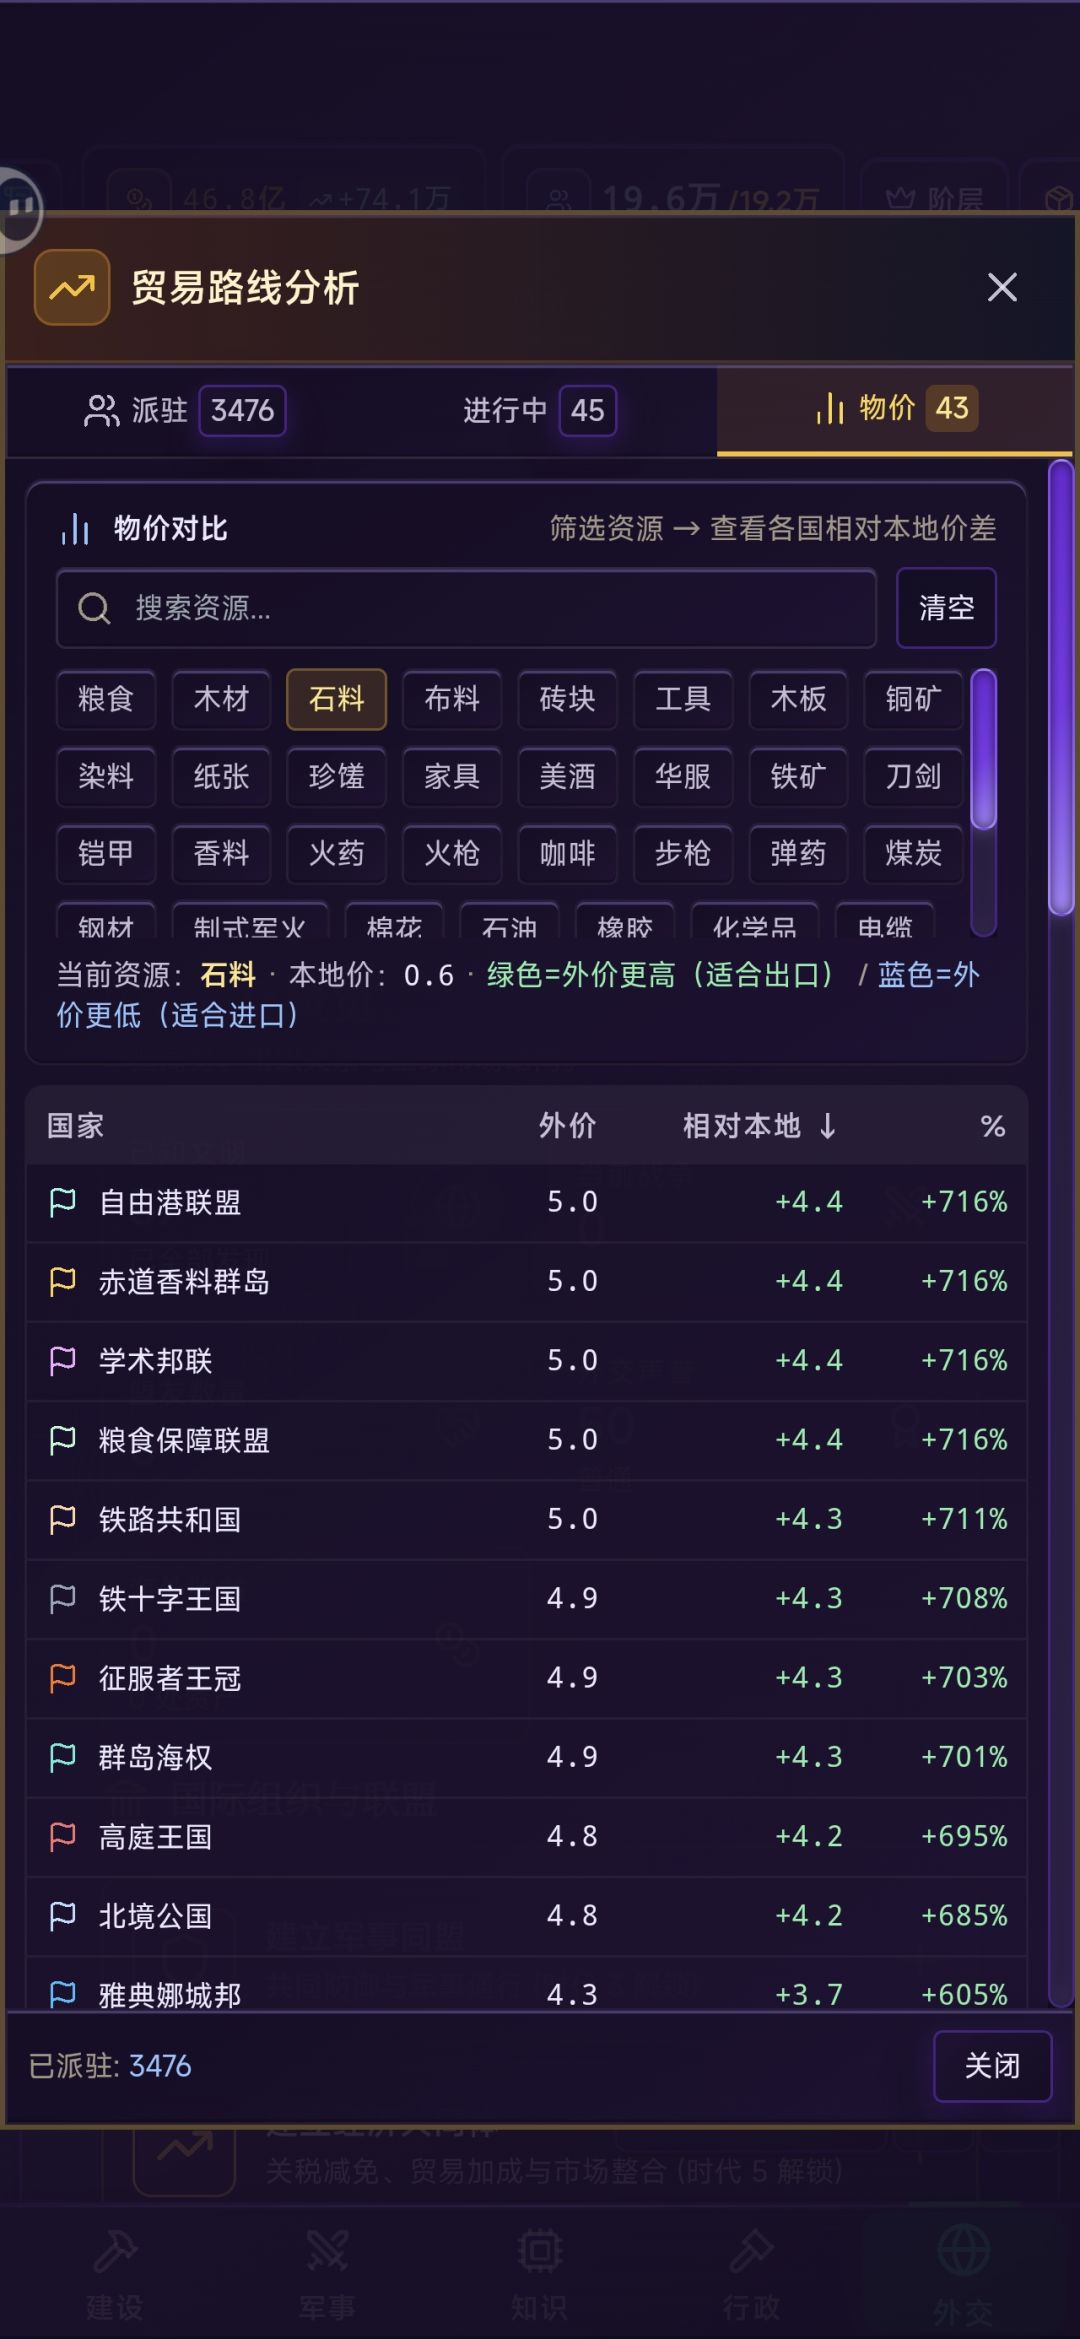This screenshot has height=2339, width=1080.
Task: Click the flag icon of 铁路共和国
Action: (x=63, y=1519)
